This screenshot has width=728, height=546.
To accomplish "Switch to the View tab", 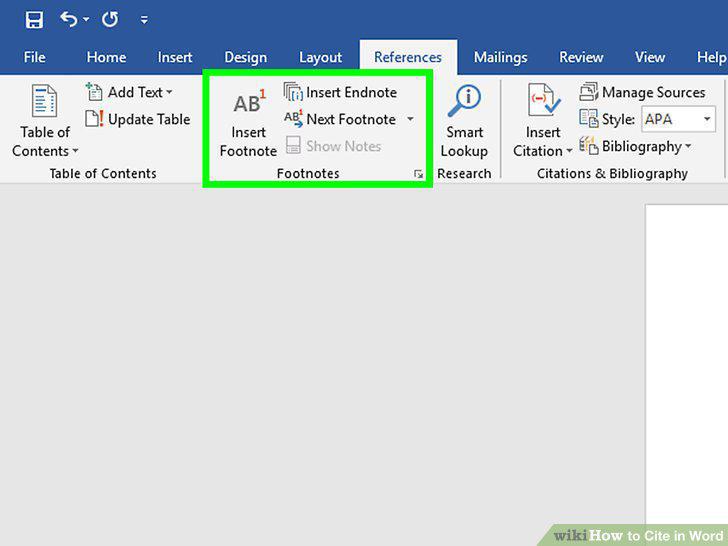I will click(x=650, y=57).
